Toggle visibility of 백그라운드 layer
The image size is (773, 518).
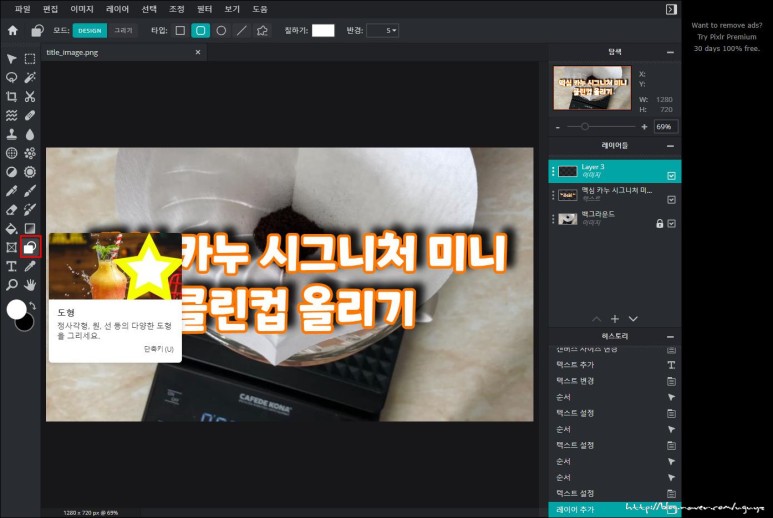(x=671, y=223)
